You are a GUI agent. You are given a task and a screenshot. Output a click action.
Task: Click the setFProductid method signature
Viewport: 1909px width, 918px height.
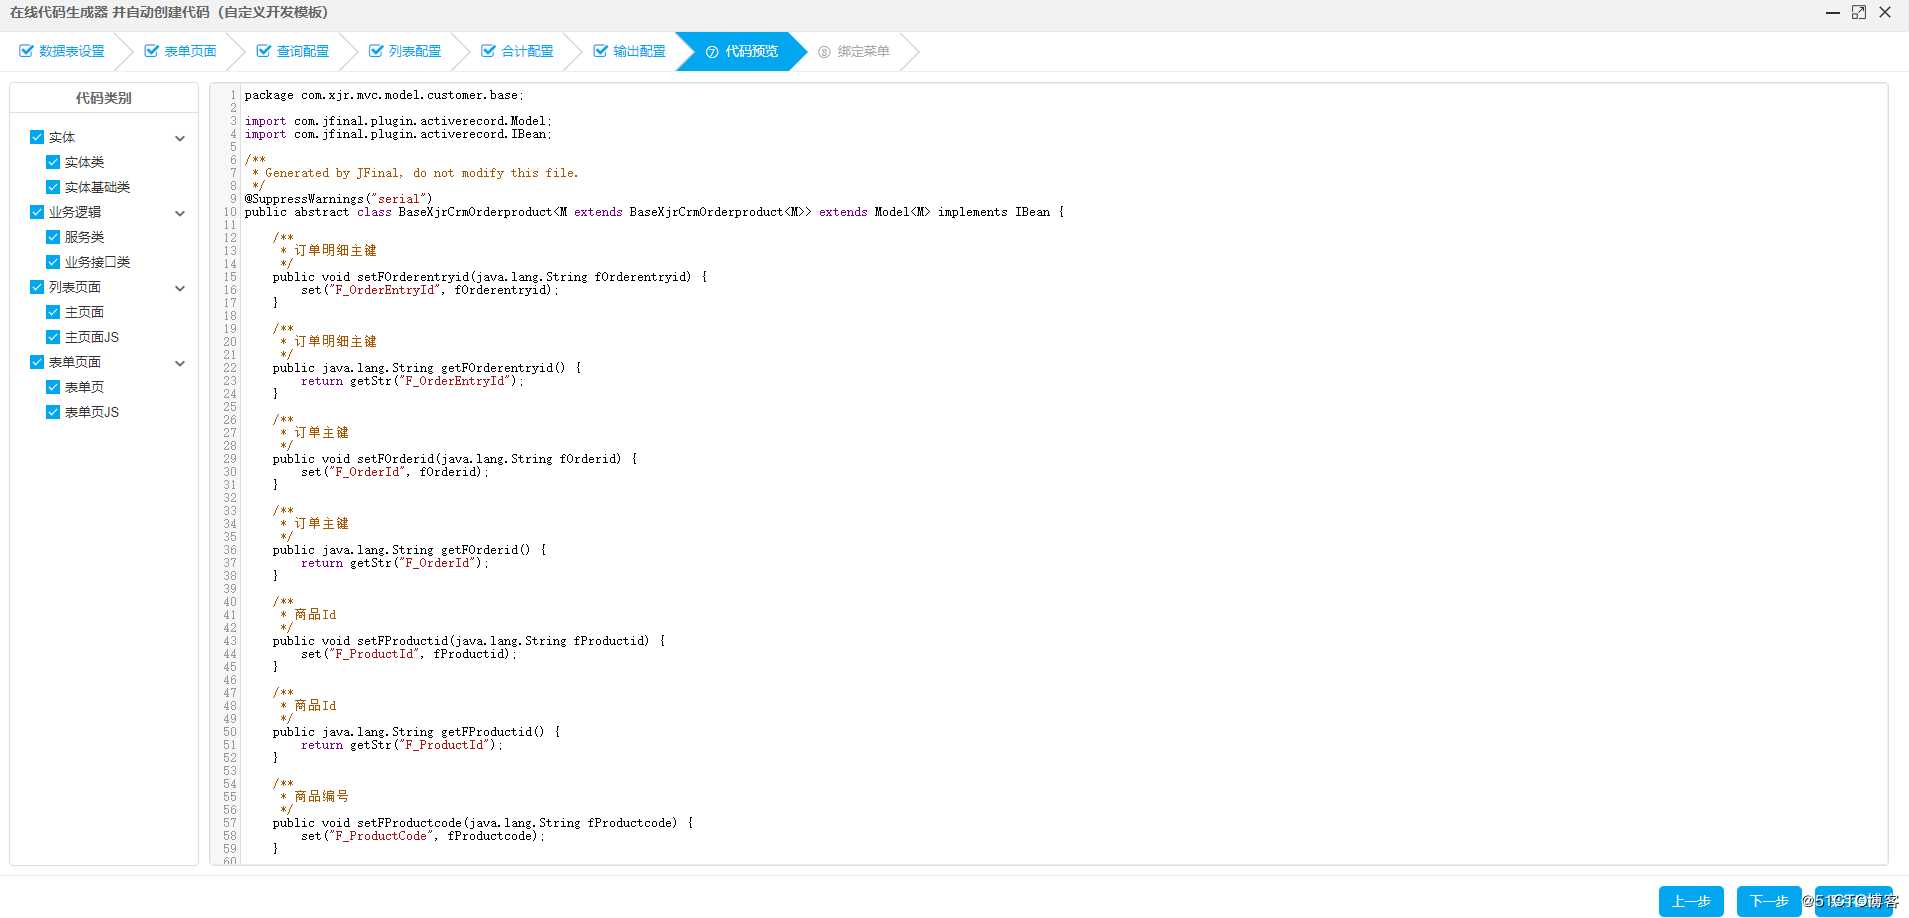pos(469,641)
